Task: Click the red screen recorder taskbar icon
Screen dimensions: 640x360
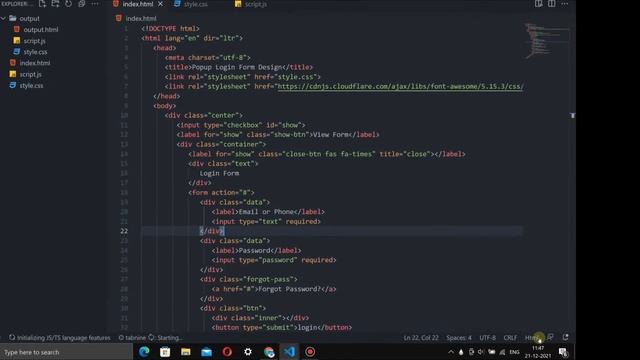Action: [x=310, y=352]
